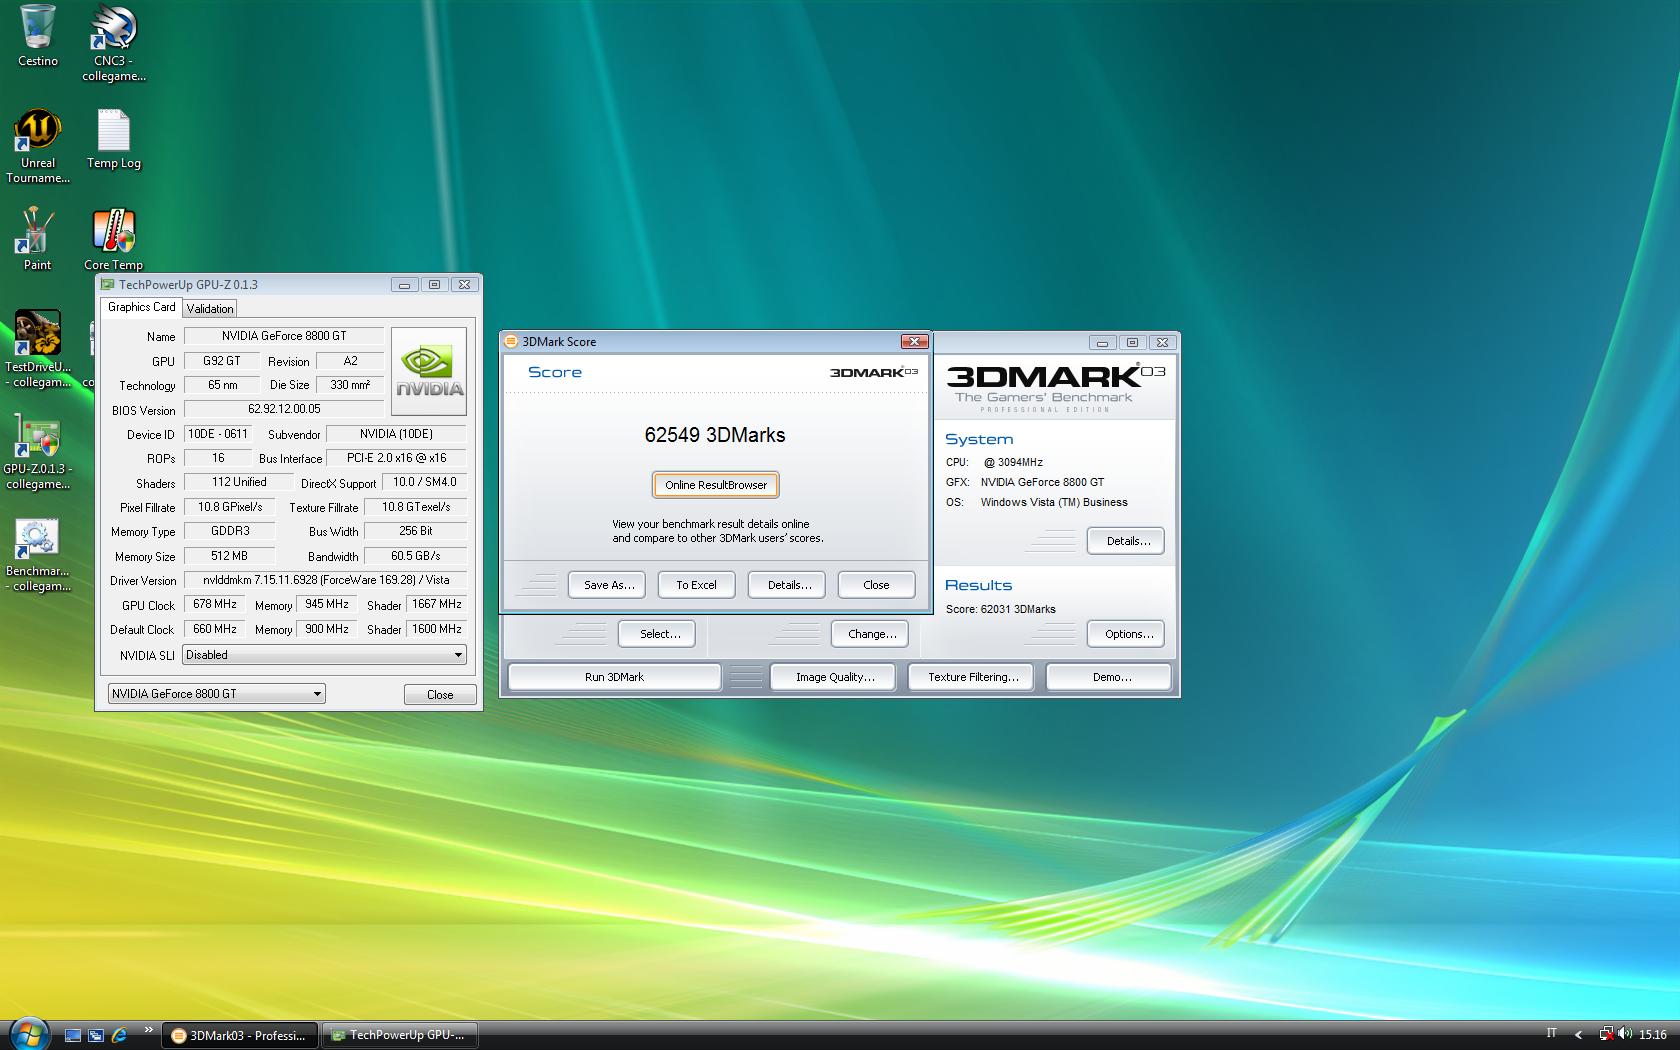Click Details button in score dialog

[x=789, y=585]
